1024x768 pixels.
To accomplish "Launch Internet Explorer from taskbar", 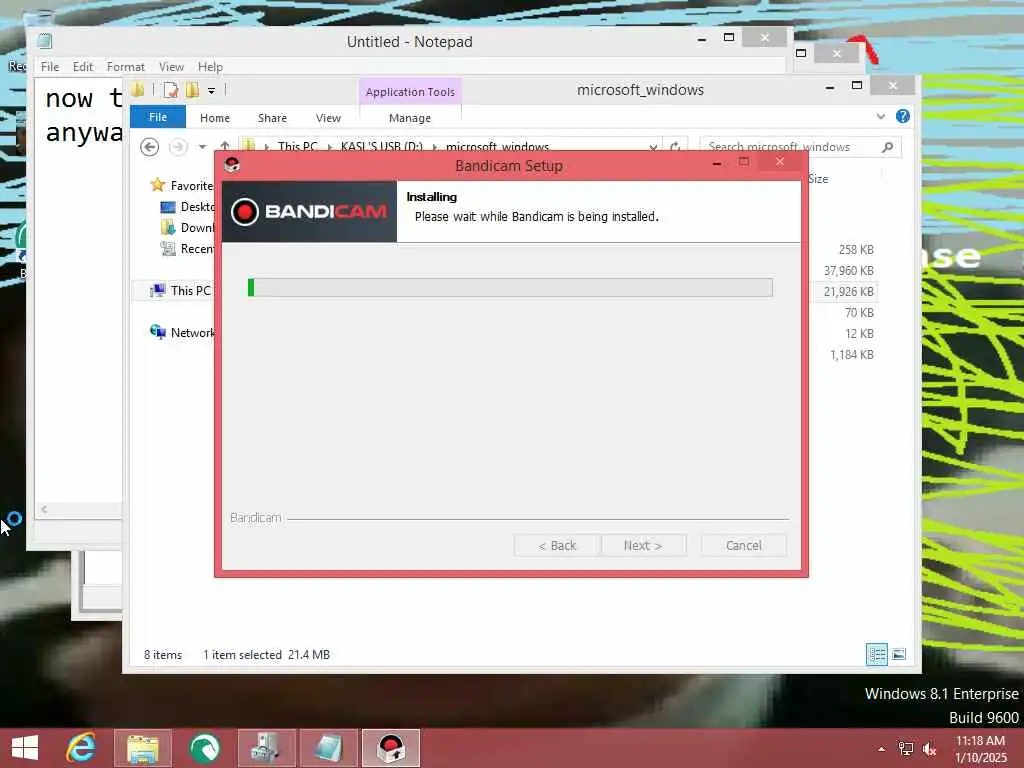I will tap(81, 748).
